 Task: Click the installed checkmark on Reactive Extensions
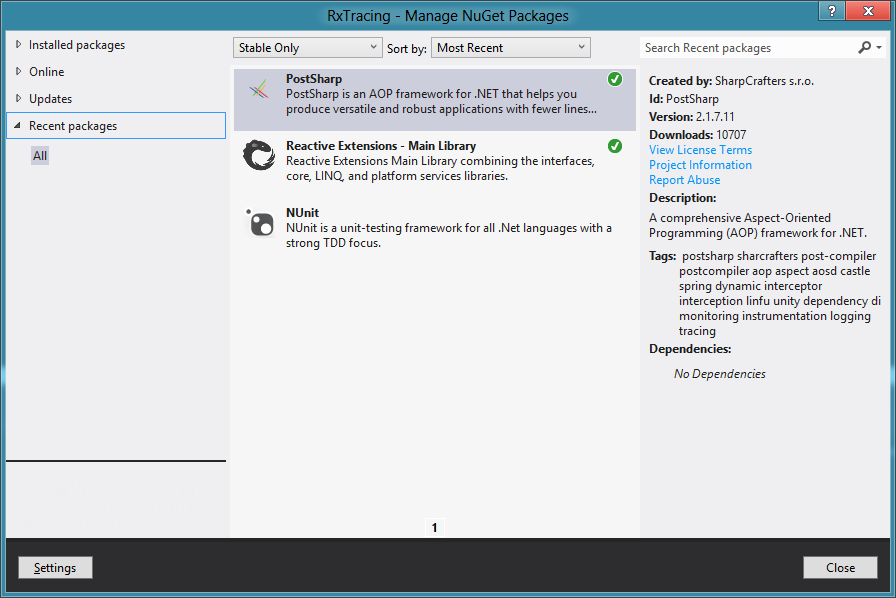pos(614,145)
